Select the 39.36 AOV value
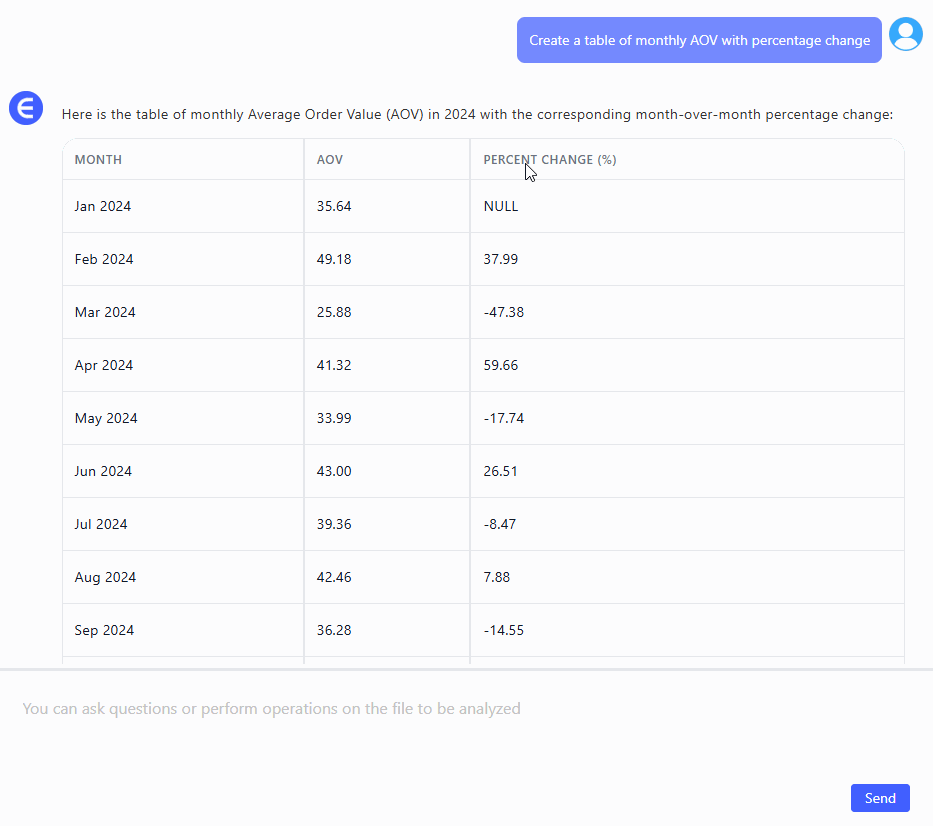 coord(334,525)
